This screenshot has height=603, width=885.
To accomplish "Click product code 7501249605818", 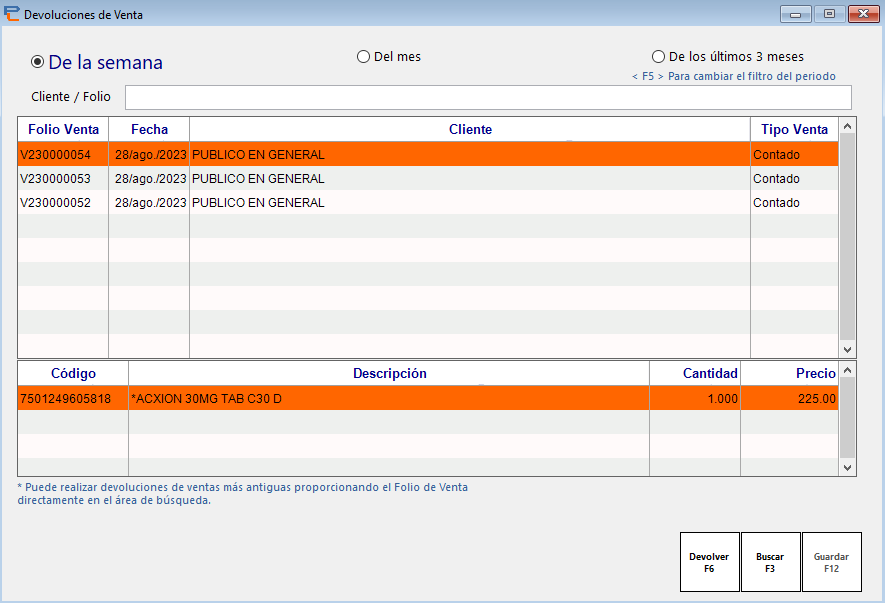I will point(65,399).
